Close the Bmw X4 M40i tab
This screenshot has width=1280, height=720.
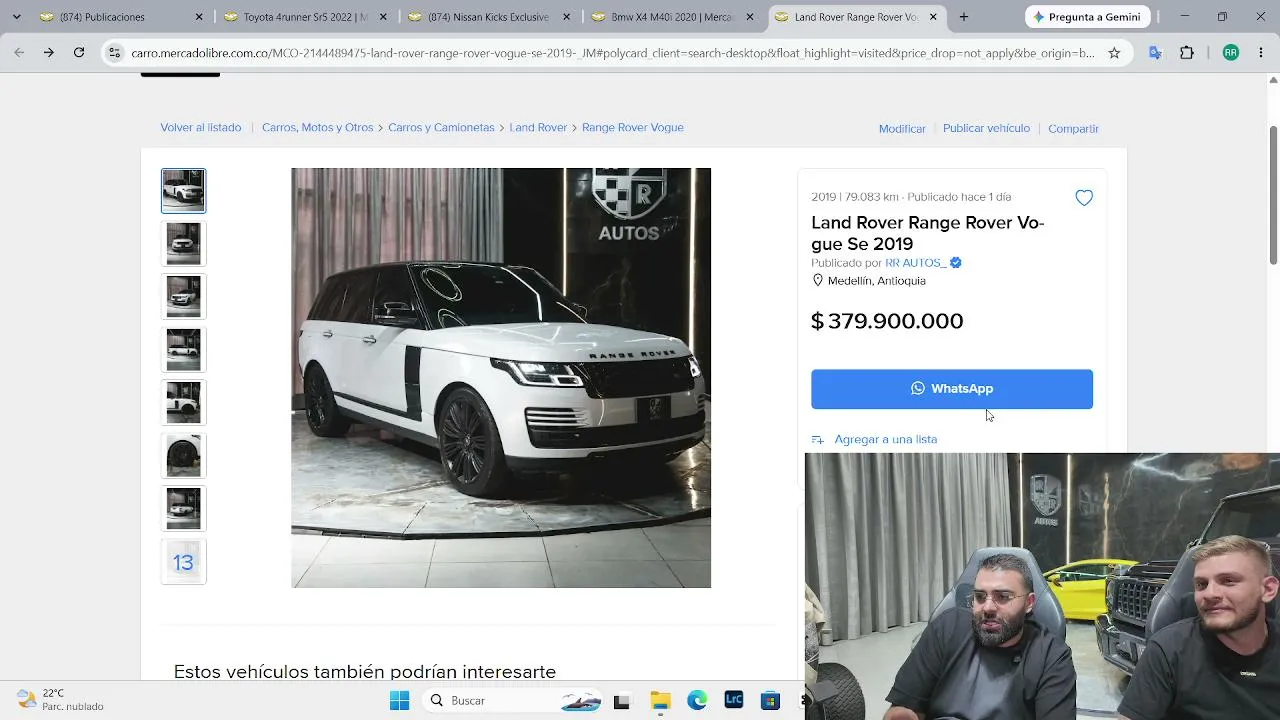pos(750,17)
